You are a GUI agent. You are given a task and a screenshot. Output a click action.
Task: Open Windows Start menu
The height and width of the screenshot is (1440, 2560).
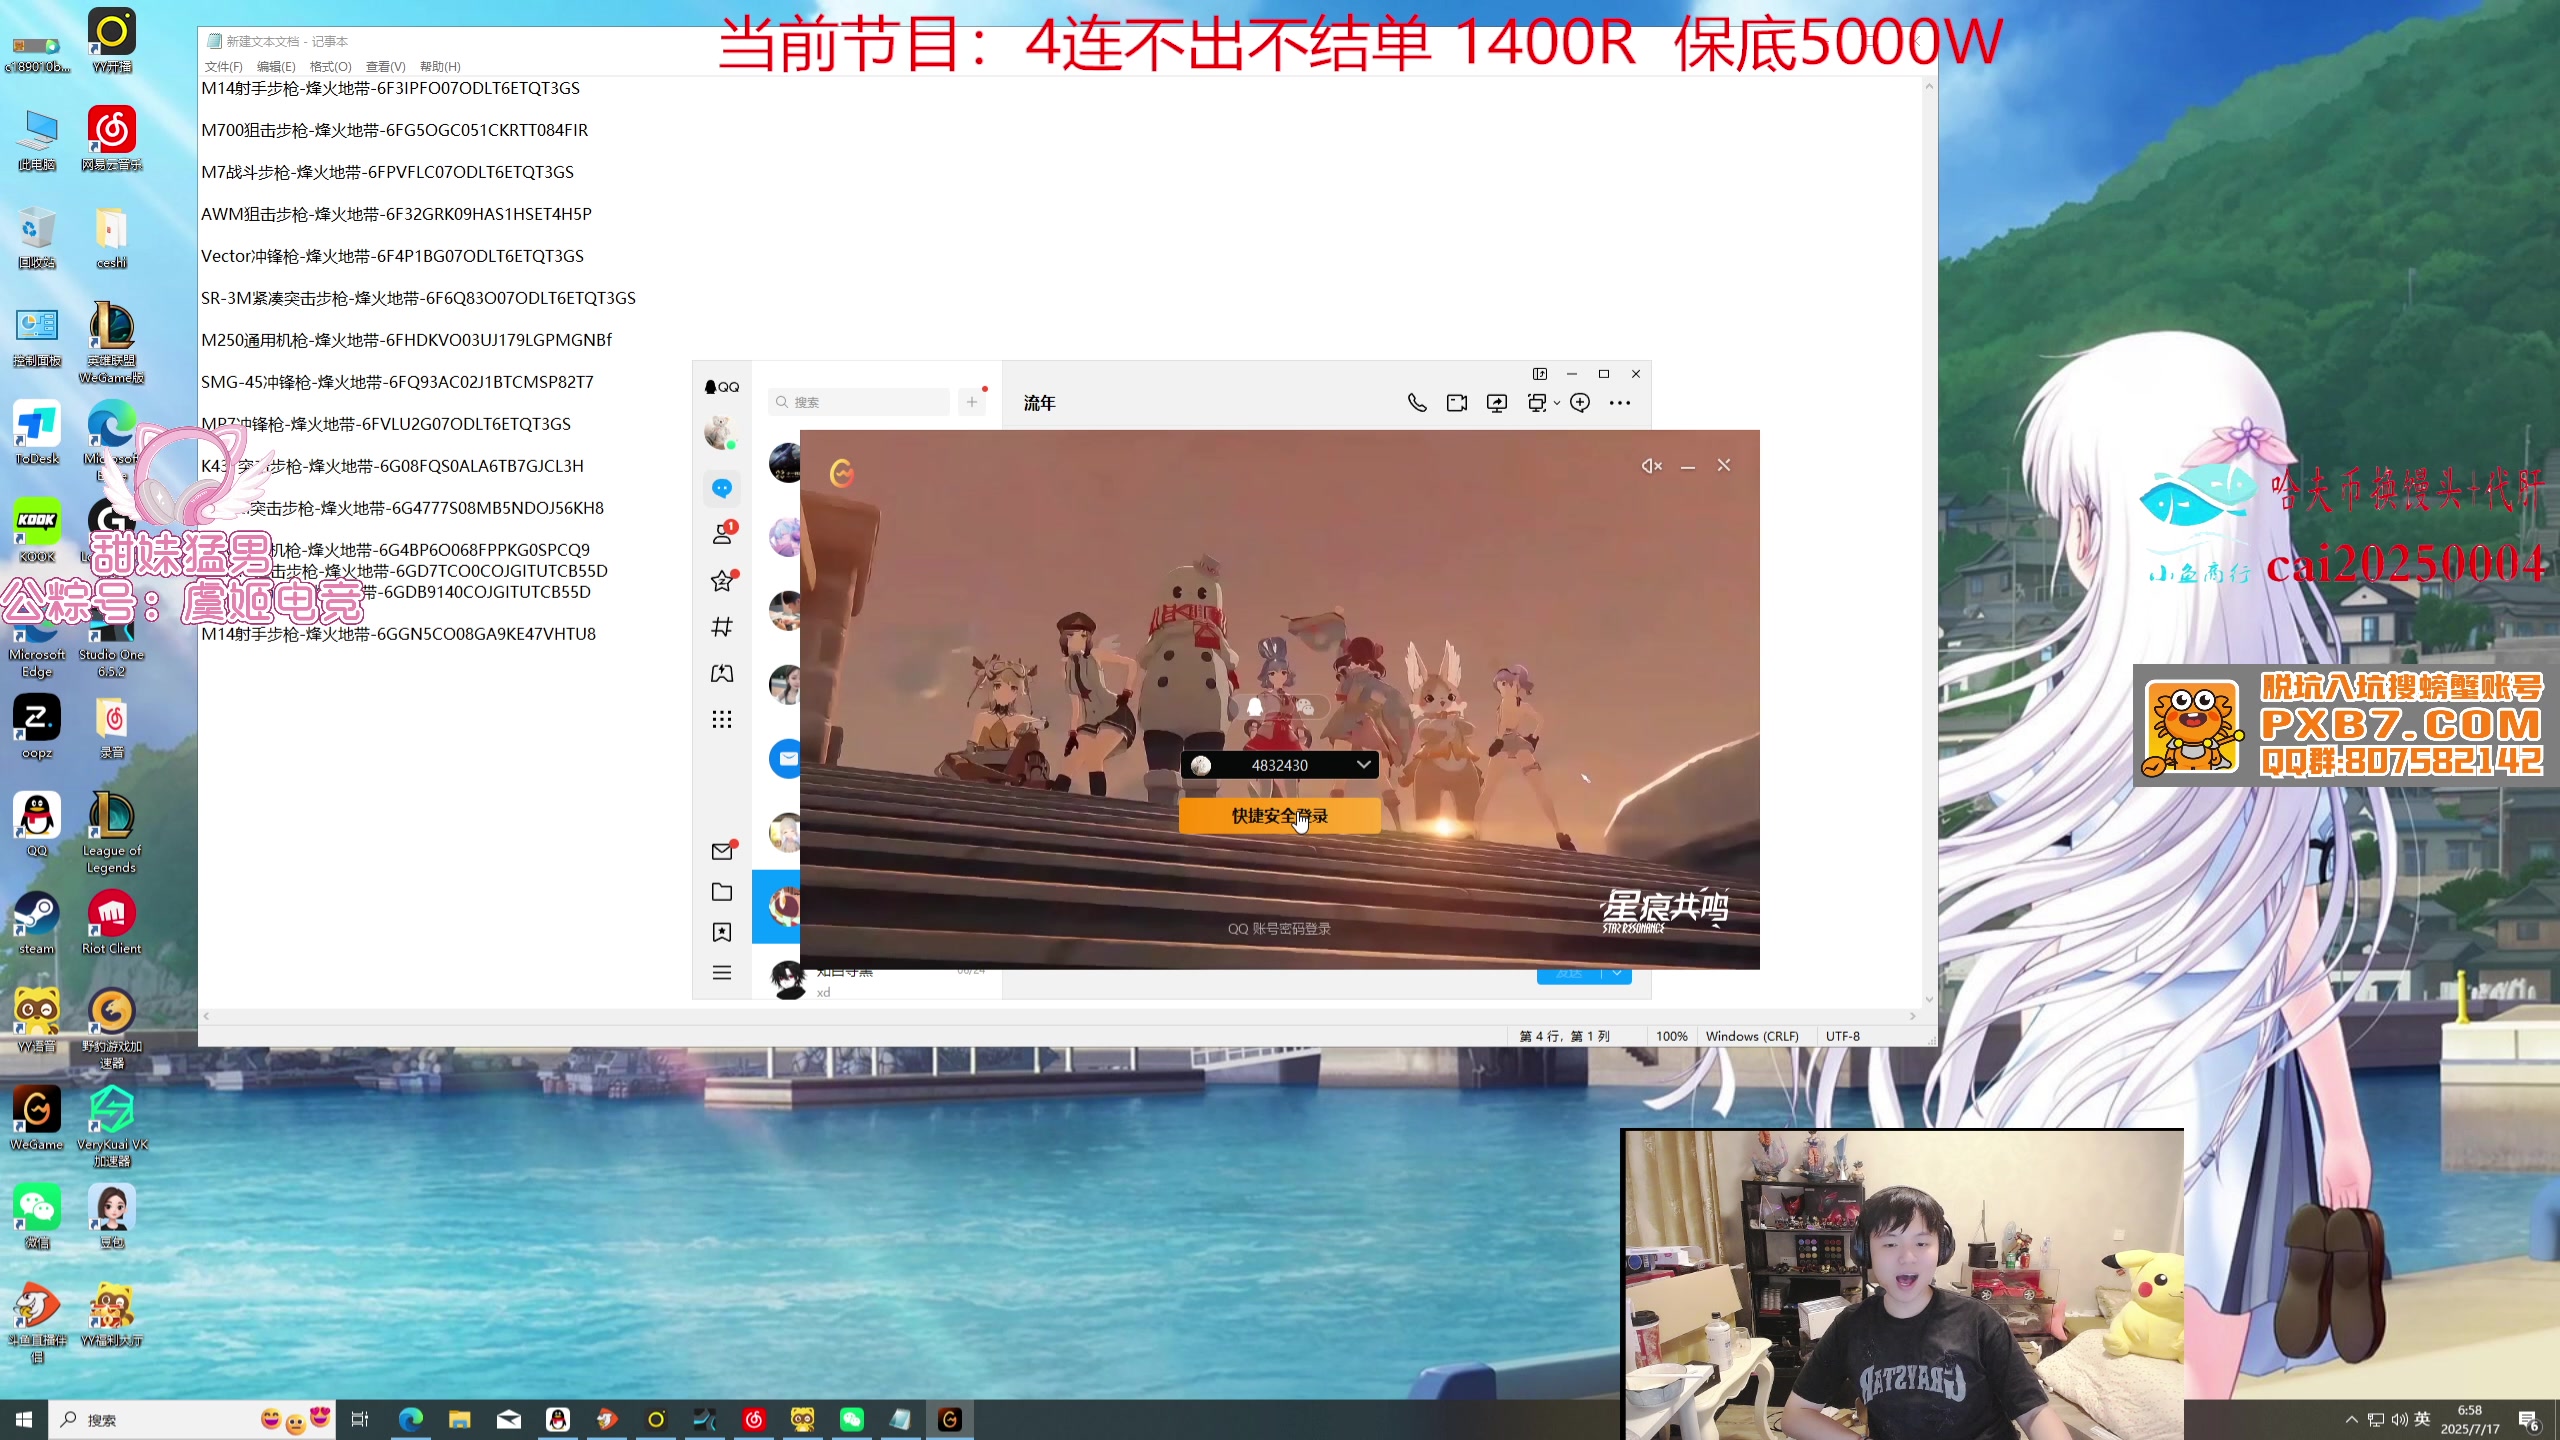coord(24,1419)
